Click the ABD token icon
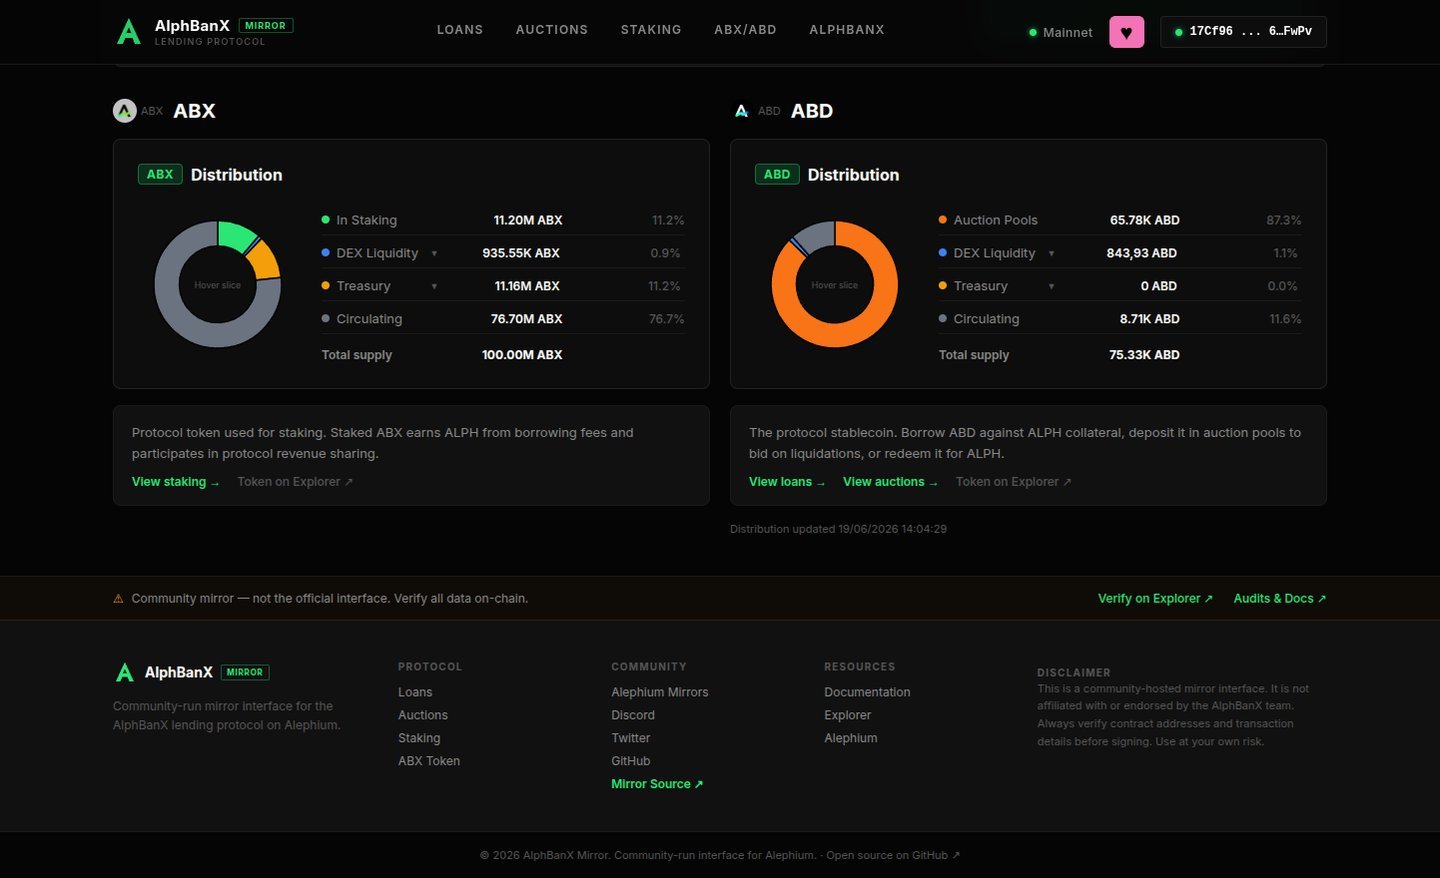The image size is (1440, 878). pyautogui.click(x=742, y=111)
